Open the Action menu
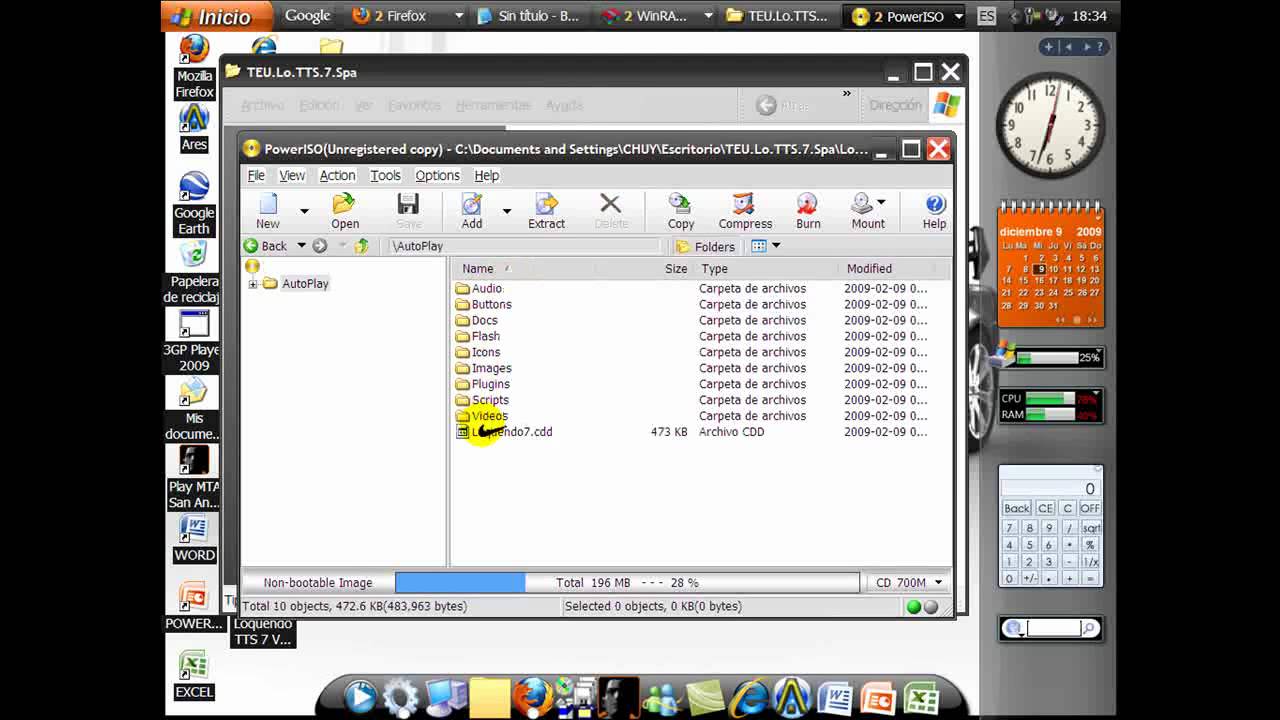Viewport: 1280px width, 720px height. (337, 175)
